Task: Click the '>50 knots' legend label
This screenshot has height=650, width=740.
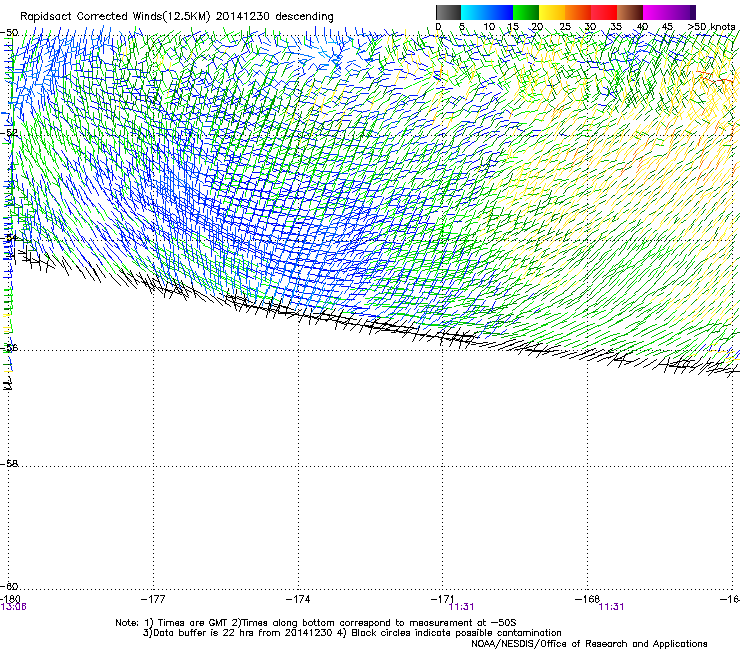Action: (x=711, y=27)
